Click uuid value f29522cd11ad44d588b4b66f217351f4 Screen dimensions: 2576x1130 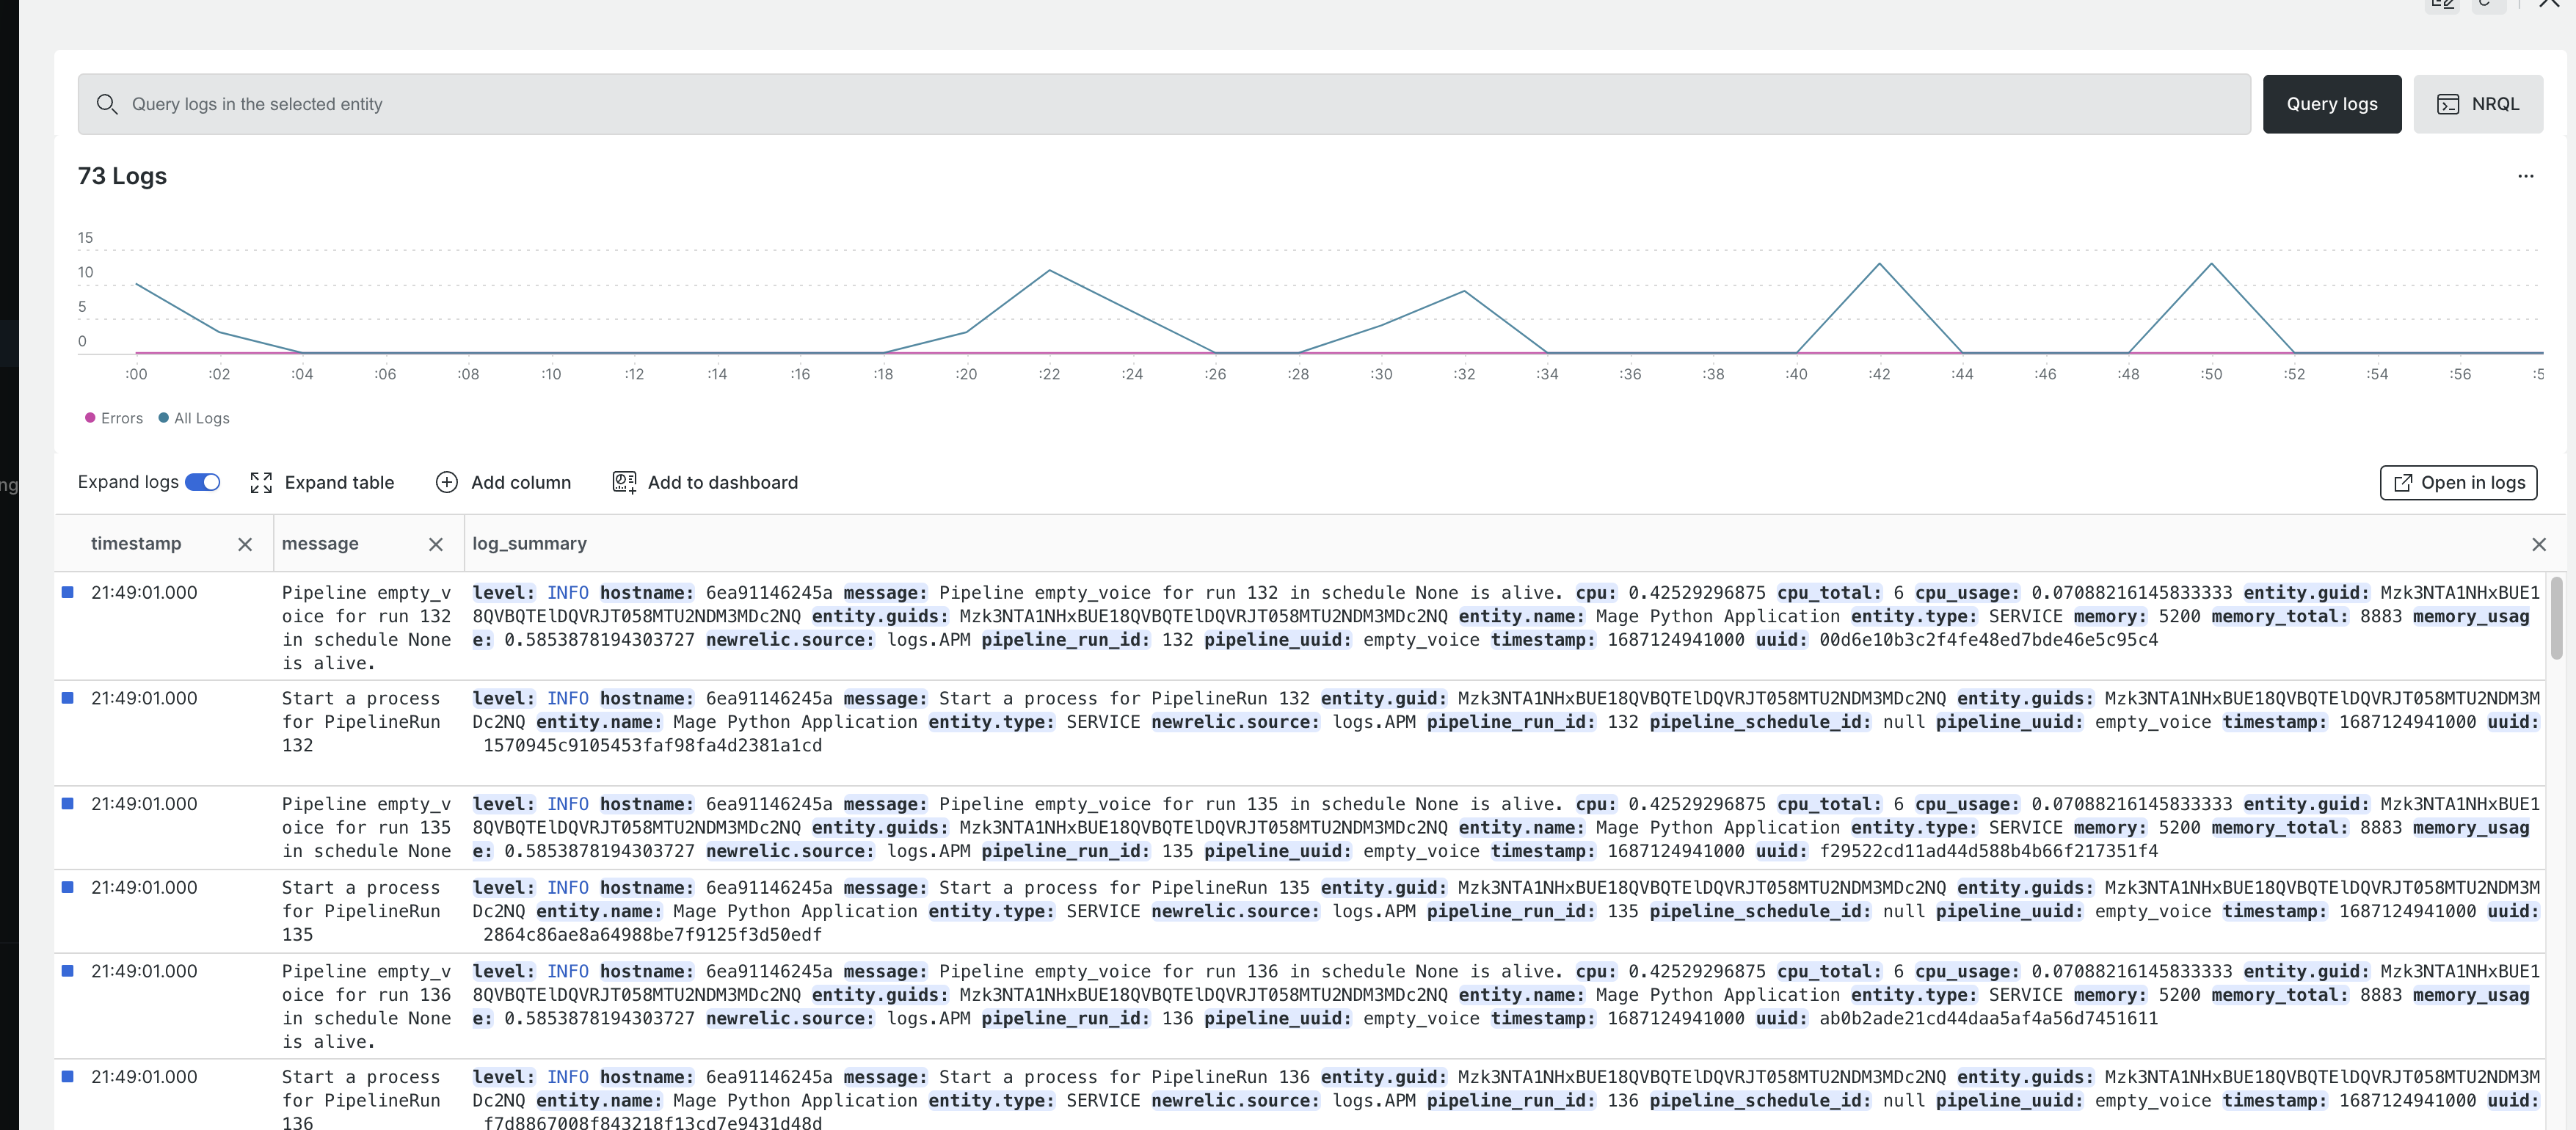coord(1988,851)
